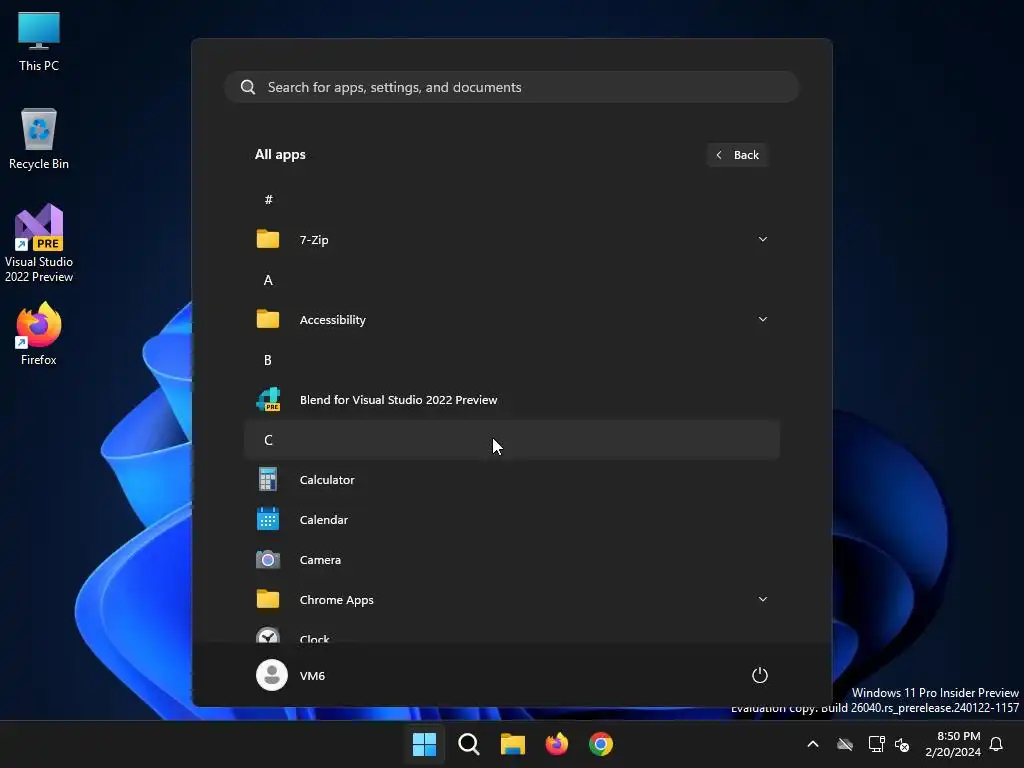This screenshot has height=768, width=1024.
Task: Click the search apps and settings field
Action: pyautogui.click(x=511, y=87)
